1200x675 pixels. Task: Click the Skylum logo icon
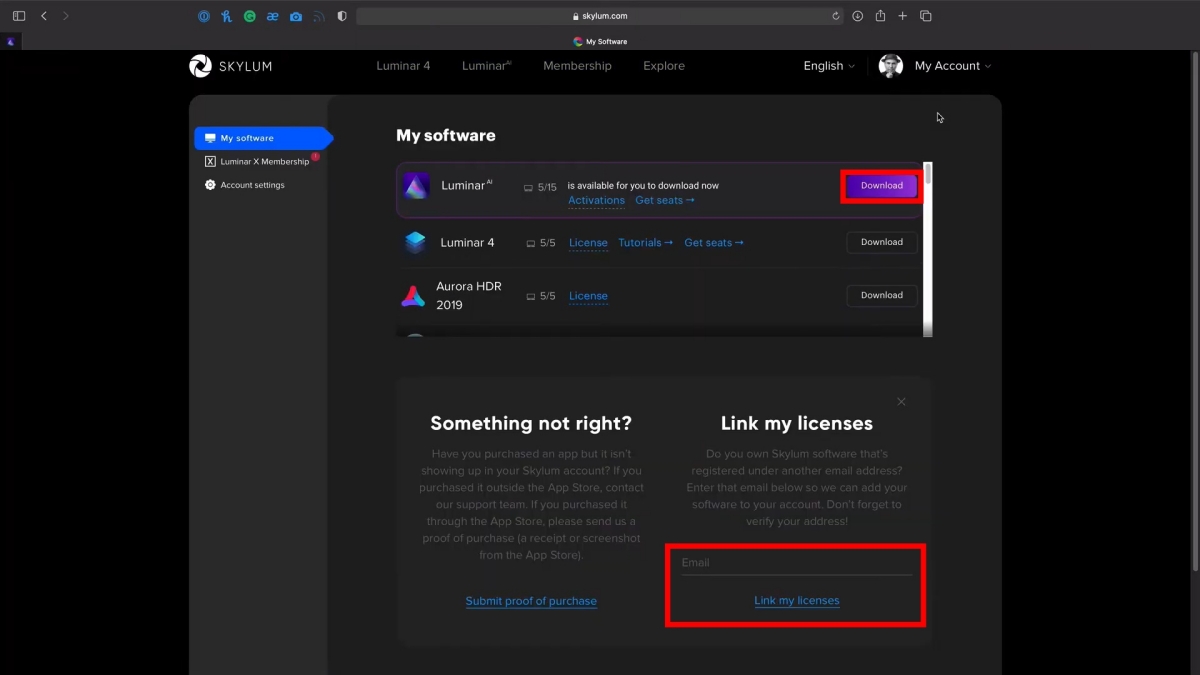(200, 66)
